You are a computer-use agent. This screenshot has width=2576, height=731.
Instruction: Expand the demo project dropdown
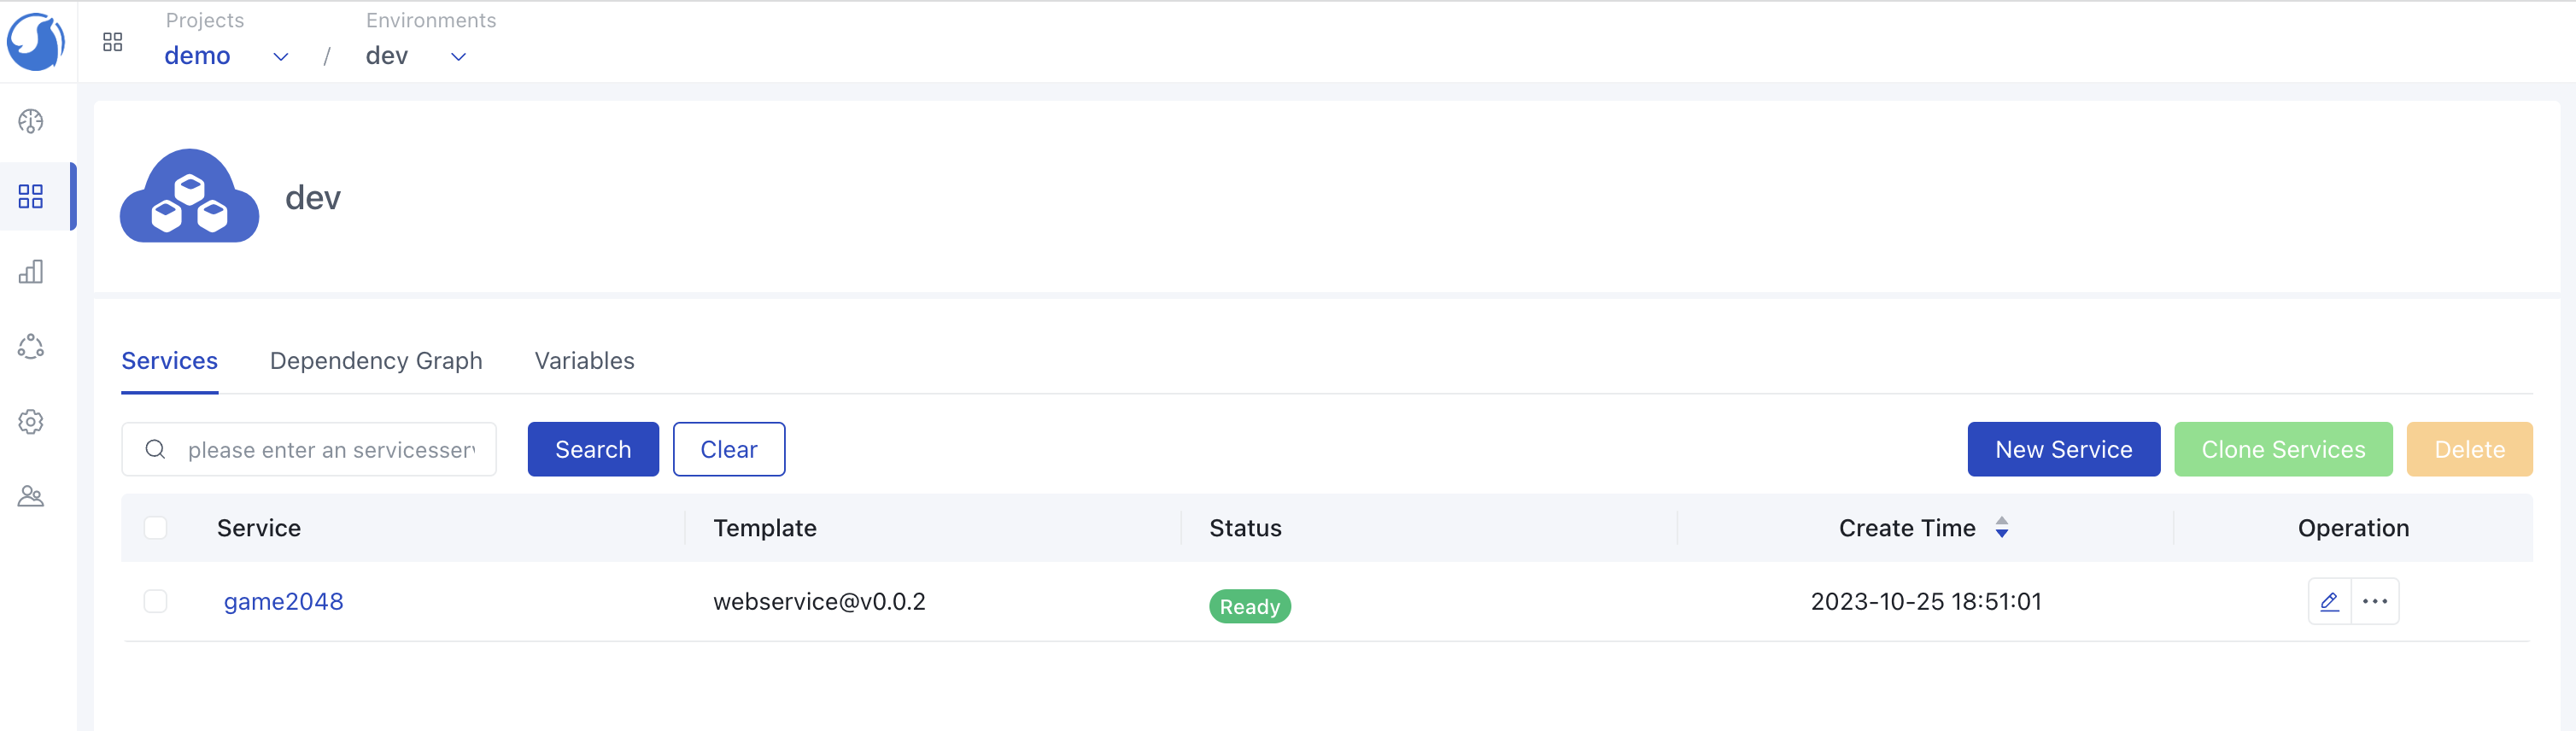tap(280, 56)
